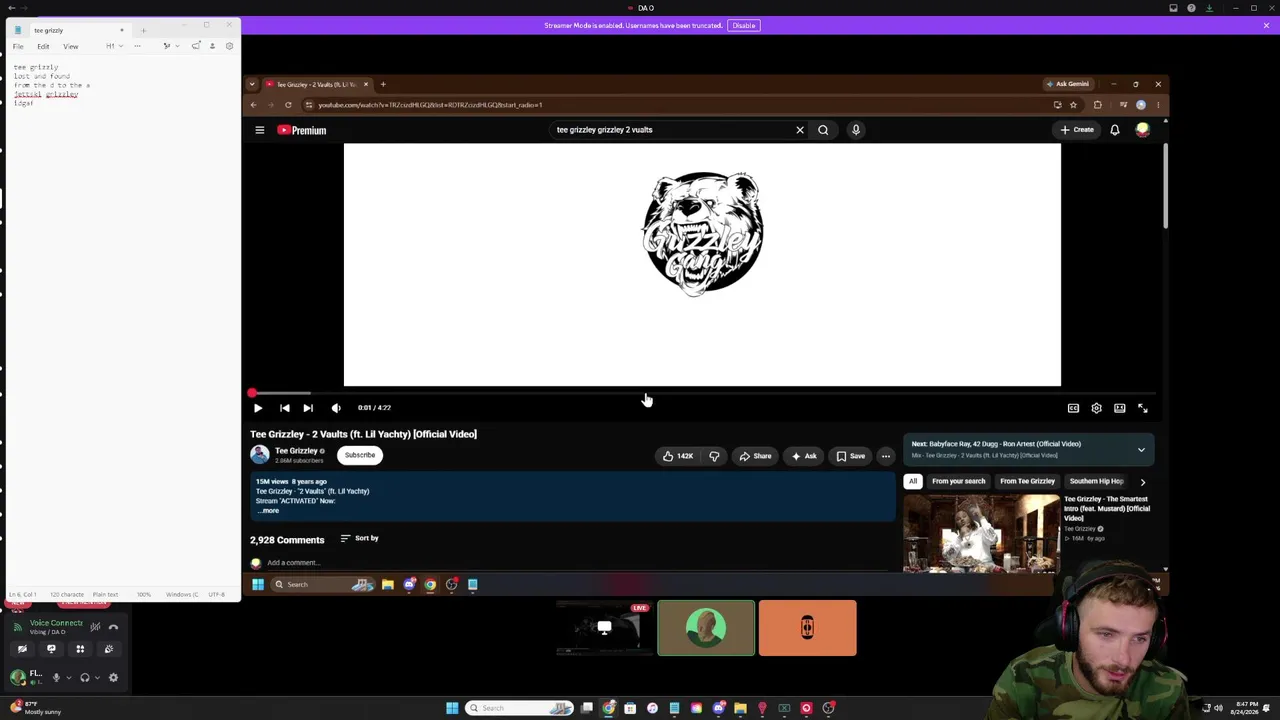Select Southern Hip Hop chip
Image resolution: width=1280 pixels, height=720 pixels.
pos(1097,482)
